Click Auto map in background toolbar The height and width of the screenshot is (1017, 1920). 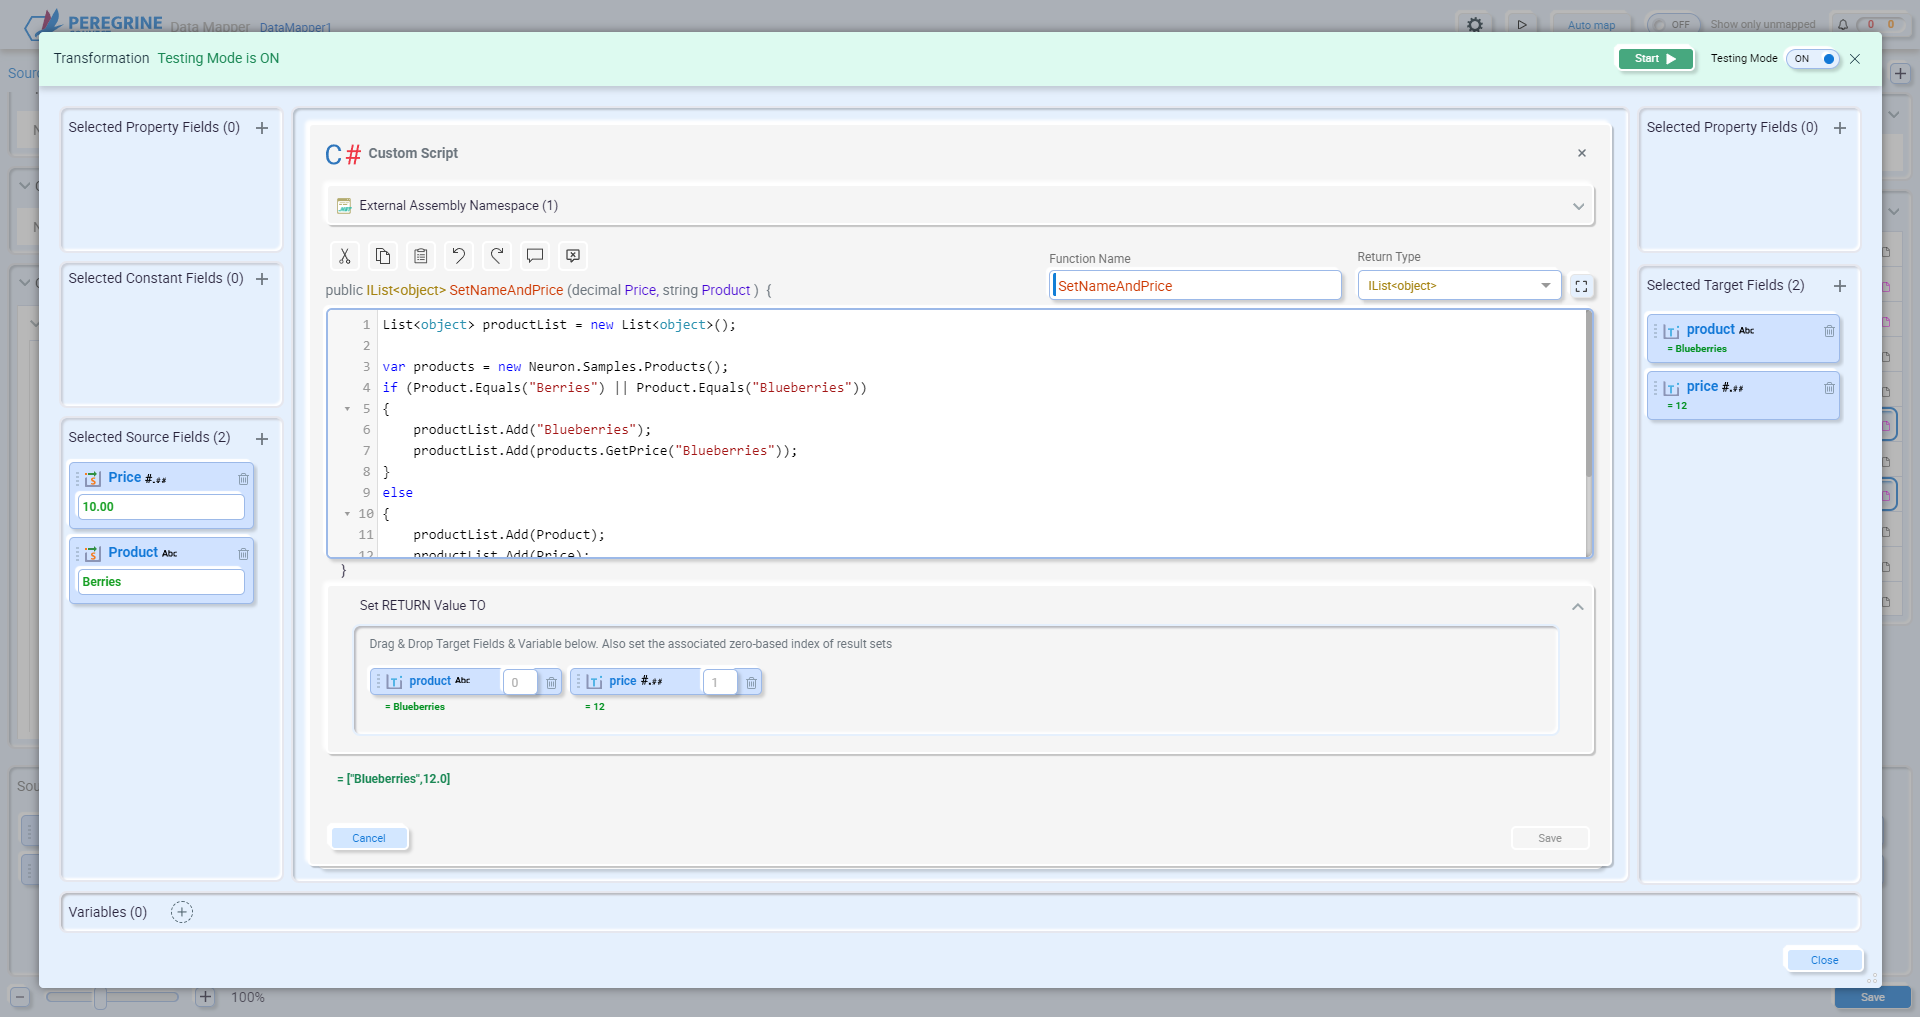coord(1591,25)
